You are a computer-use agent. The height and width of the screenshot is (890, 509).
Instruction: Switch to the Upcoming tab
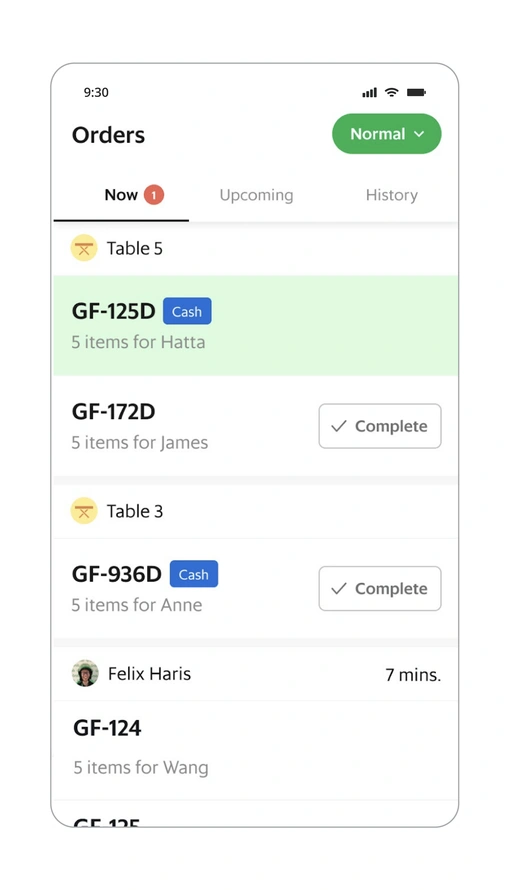[x=256, y=195]
